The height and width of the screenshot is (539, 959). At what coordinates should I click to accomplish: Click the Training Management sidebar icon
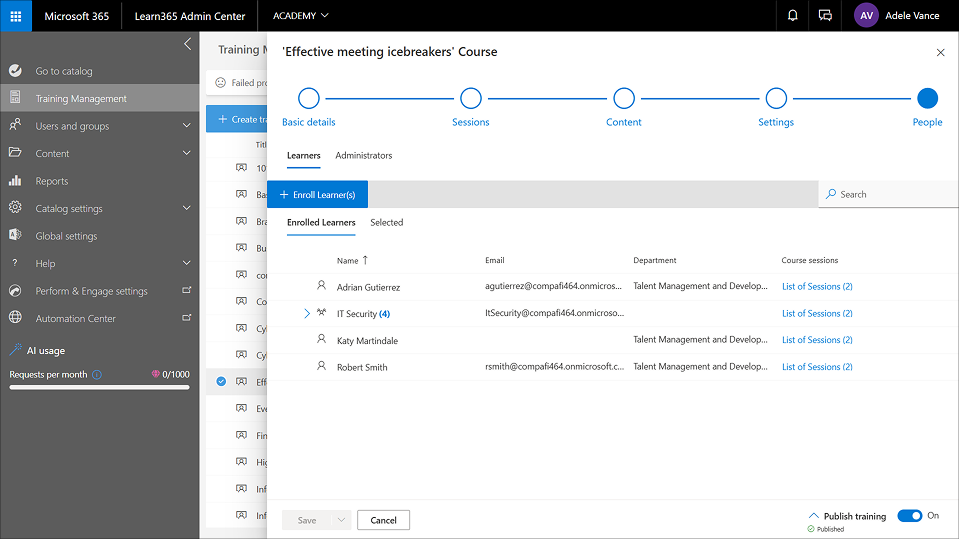point(15,98)
